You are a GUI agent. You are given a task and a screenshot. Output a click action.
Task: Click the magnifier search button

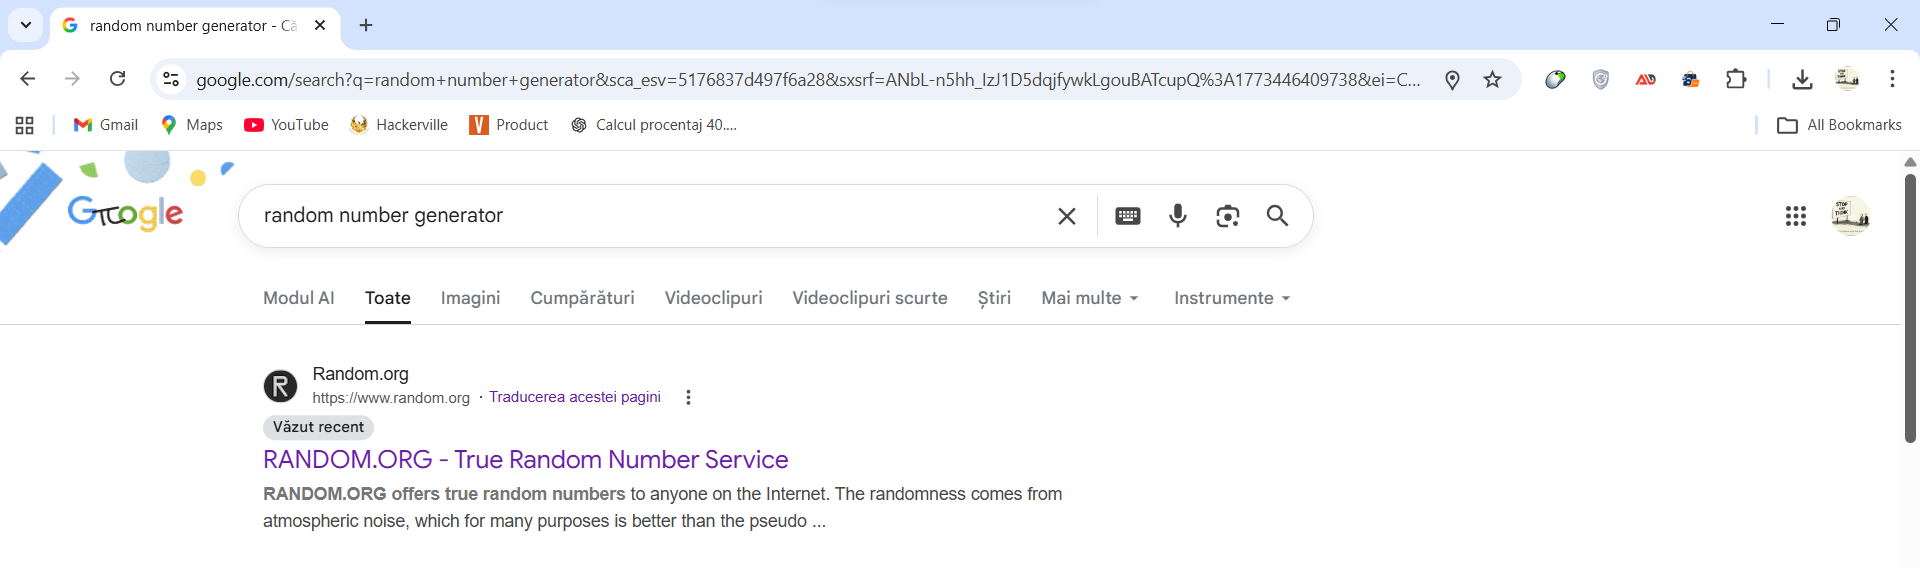pyautogui.click(x=1277, y=216)
